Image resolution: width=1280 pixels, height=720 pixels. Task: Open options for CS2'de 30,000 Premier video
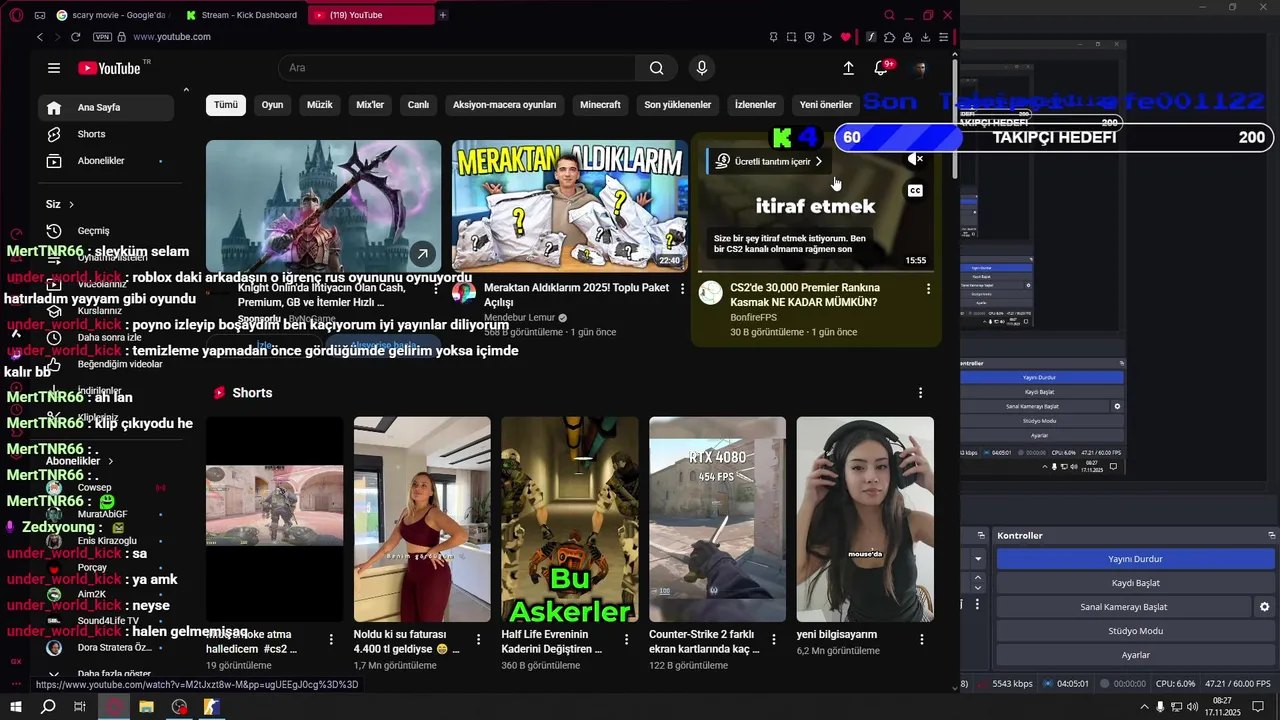928,289
